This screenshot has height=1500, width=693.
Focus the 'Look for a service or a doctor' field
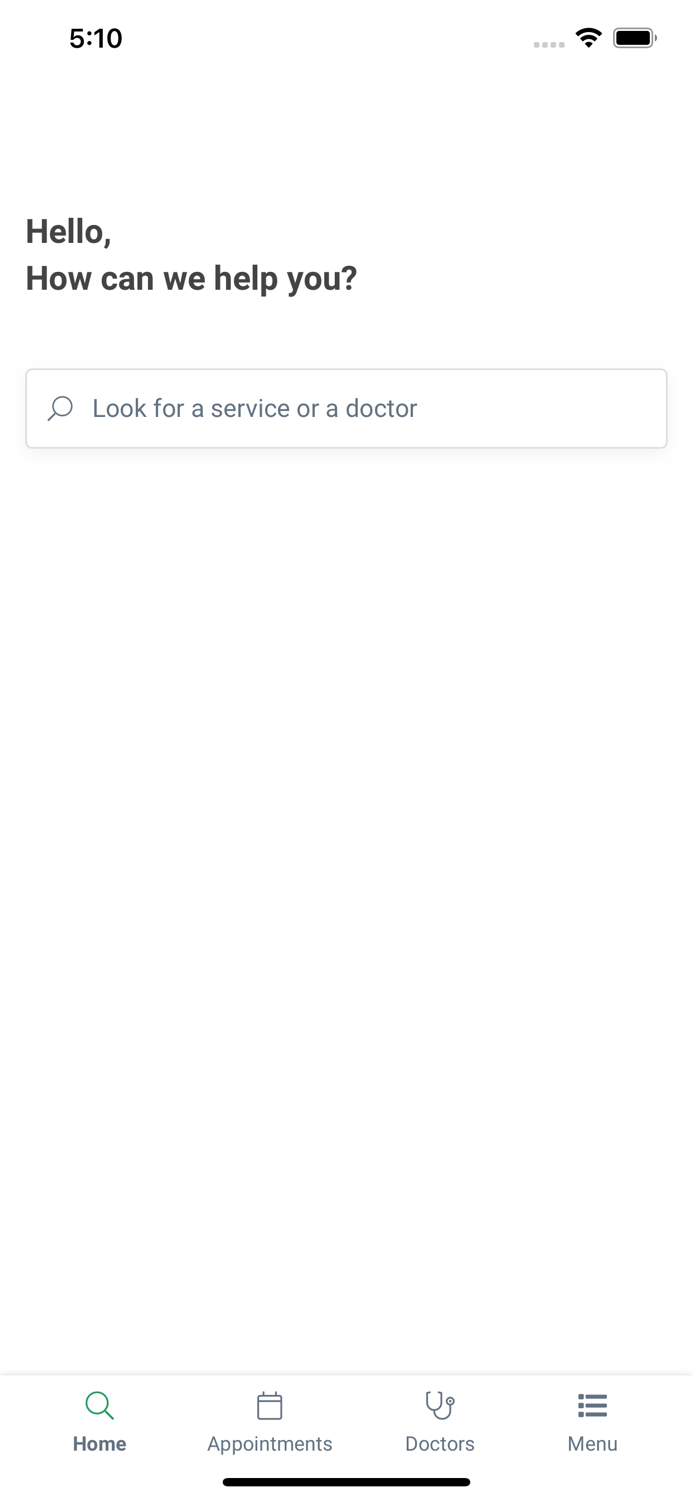click(x=346, y=408)
